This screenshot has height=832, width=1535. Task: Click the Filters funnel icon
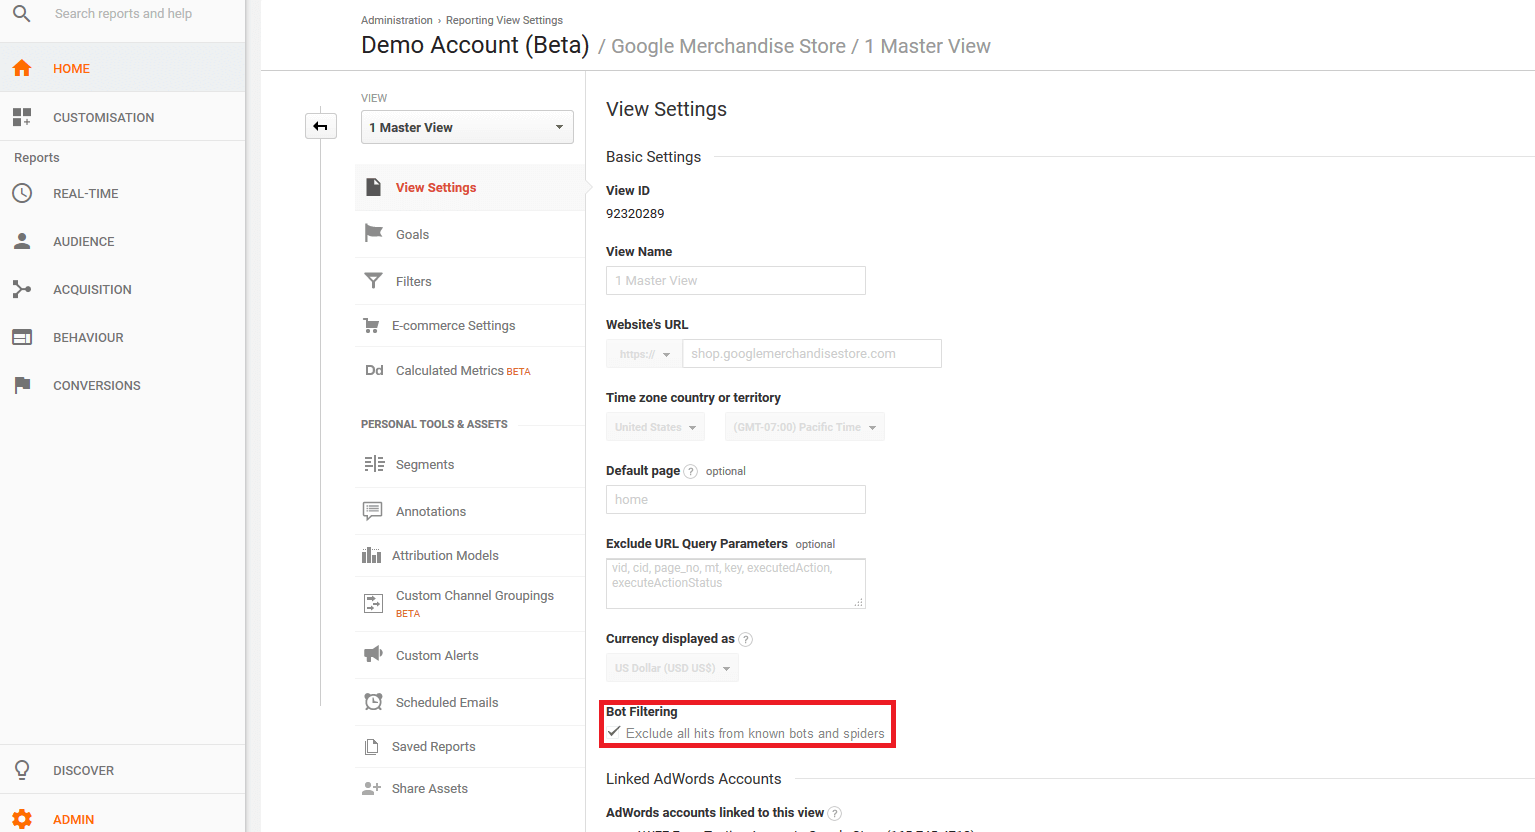(373, 281)
